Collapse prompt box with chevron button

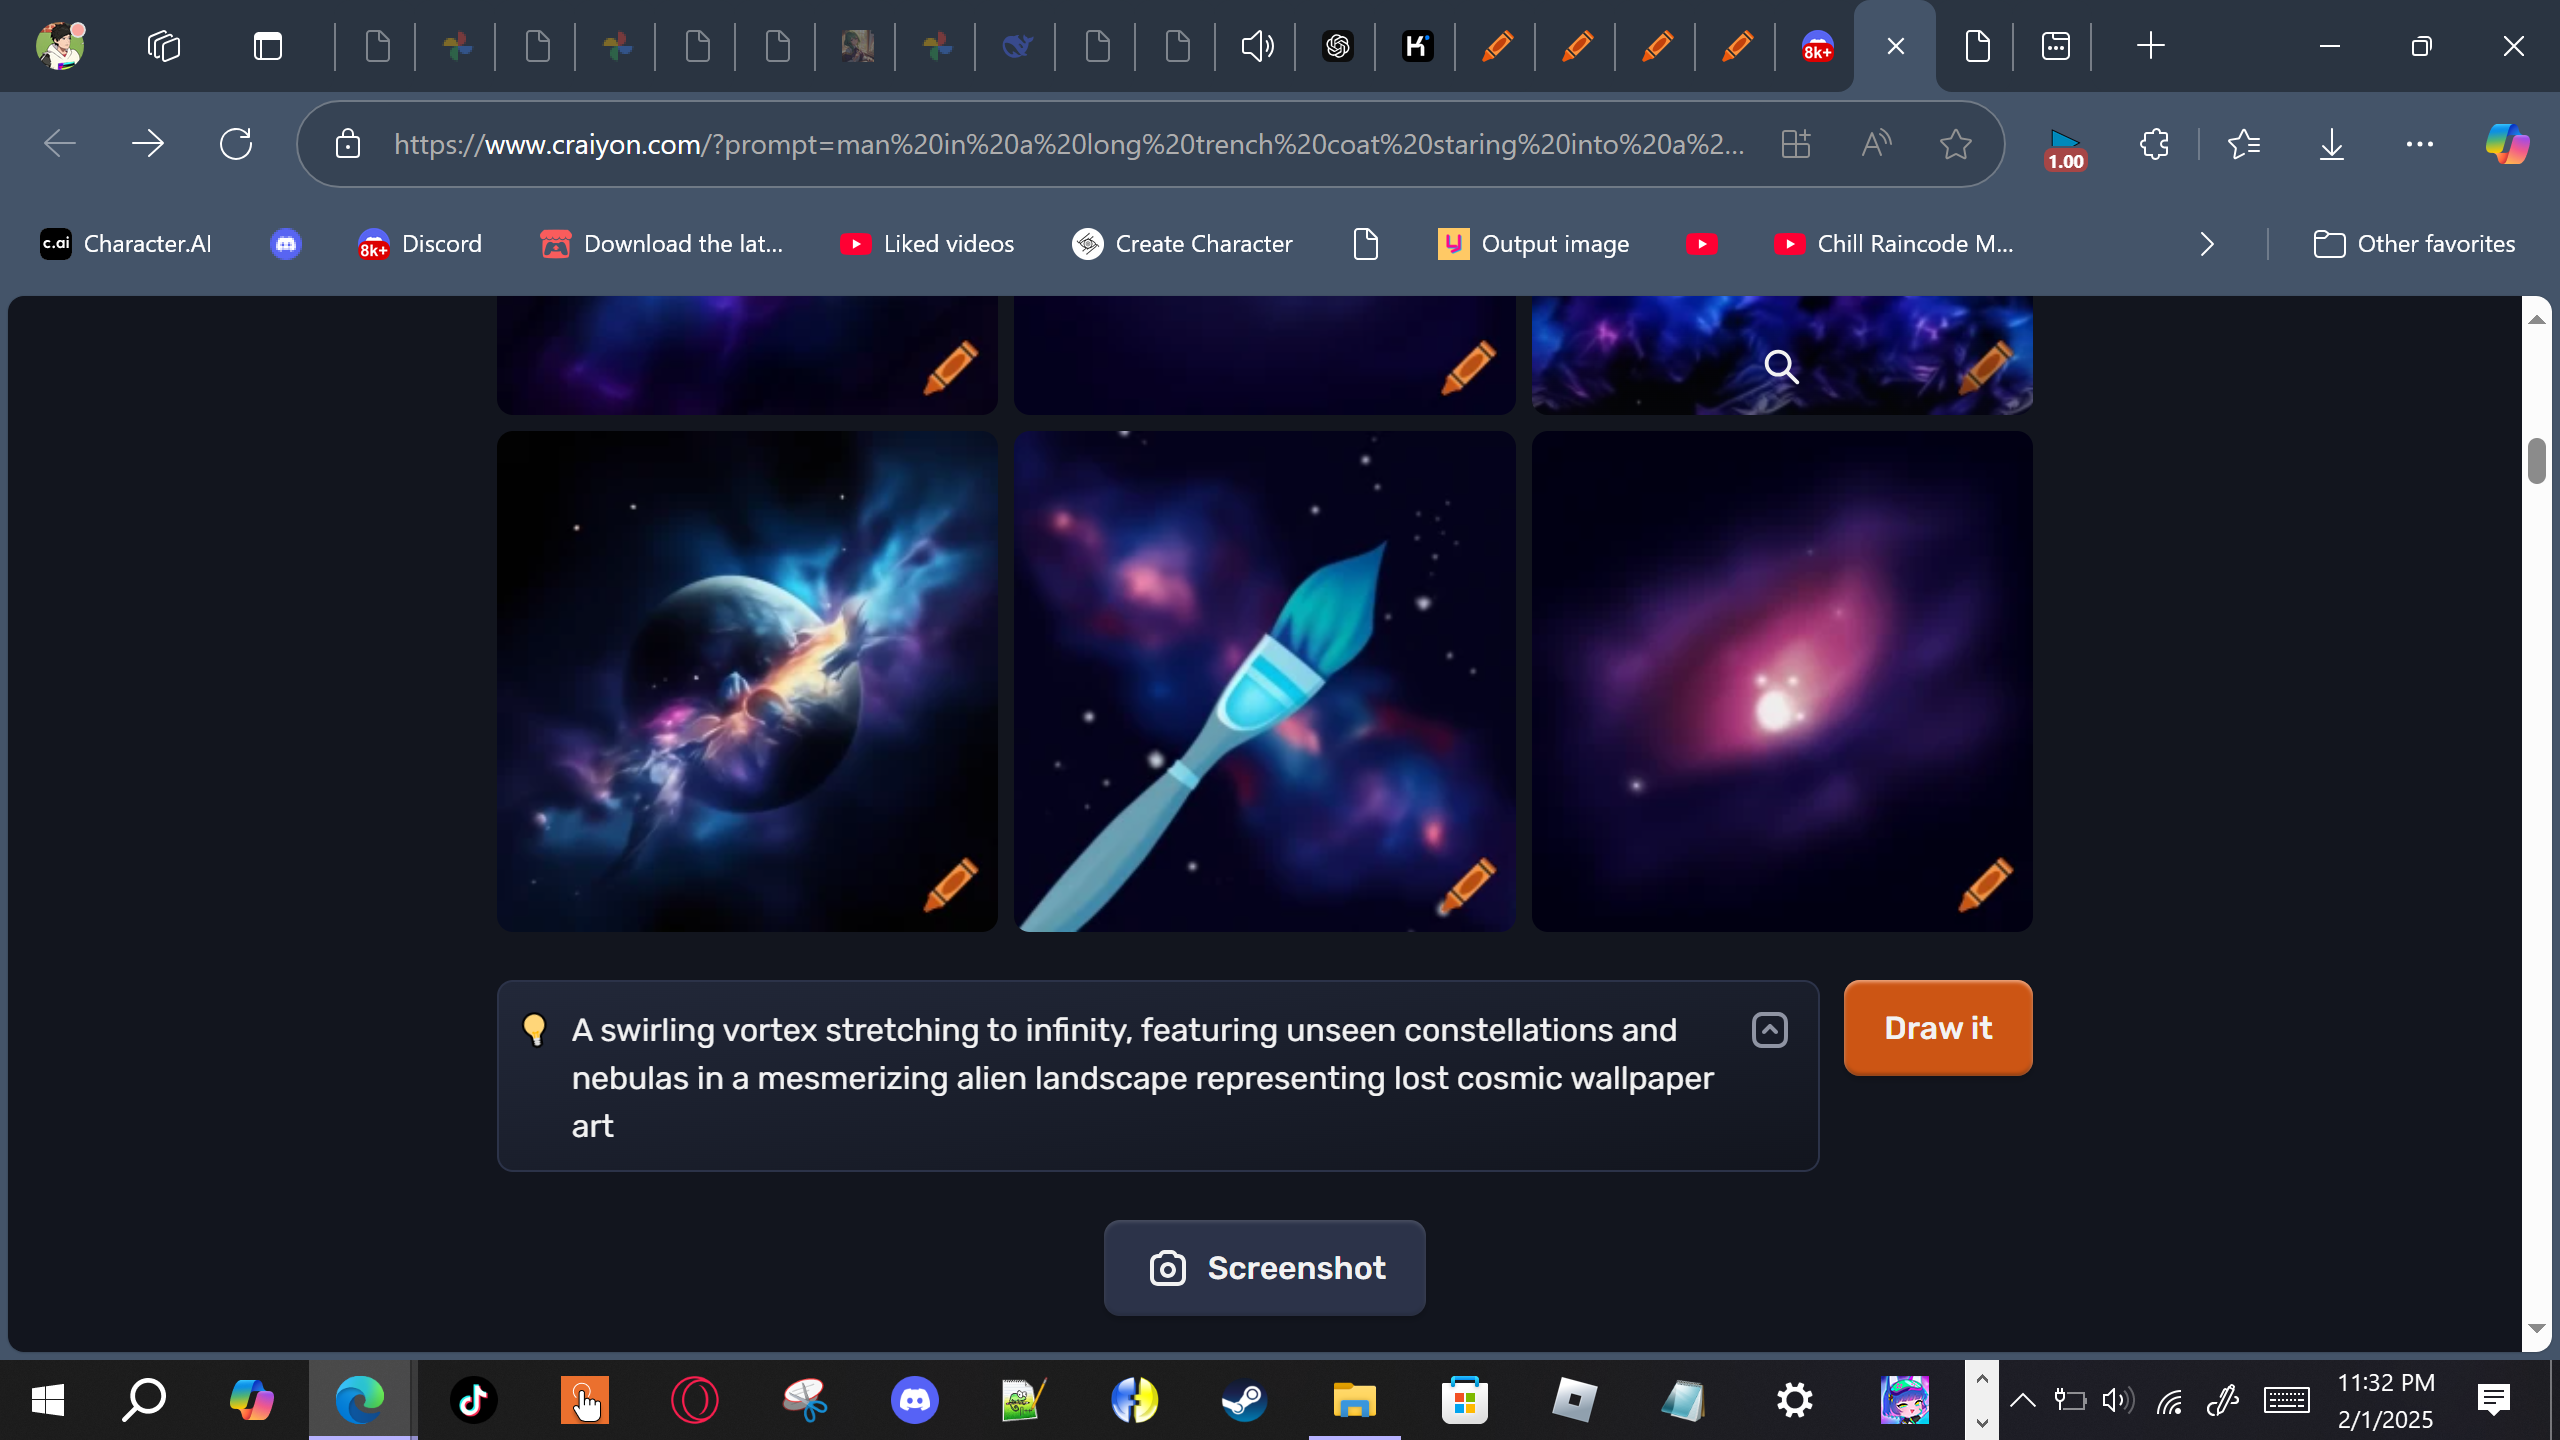(x=1769, y=1030)
